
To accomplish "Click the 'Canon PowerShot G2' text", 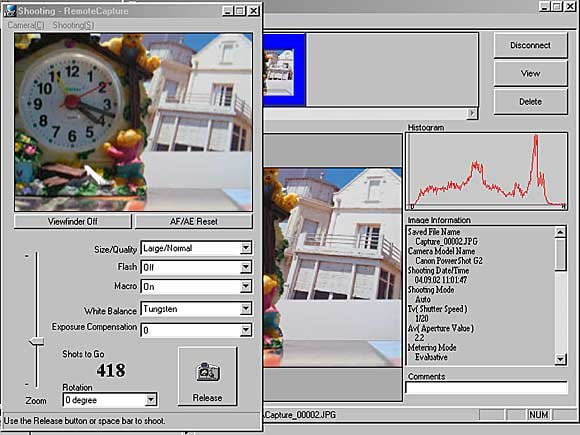I will coord(449,261).
